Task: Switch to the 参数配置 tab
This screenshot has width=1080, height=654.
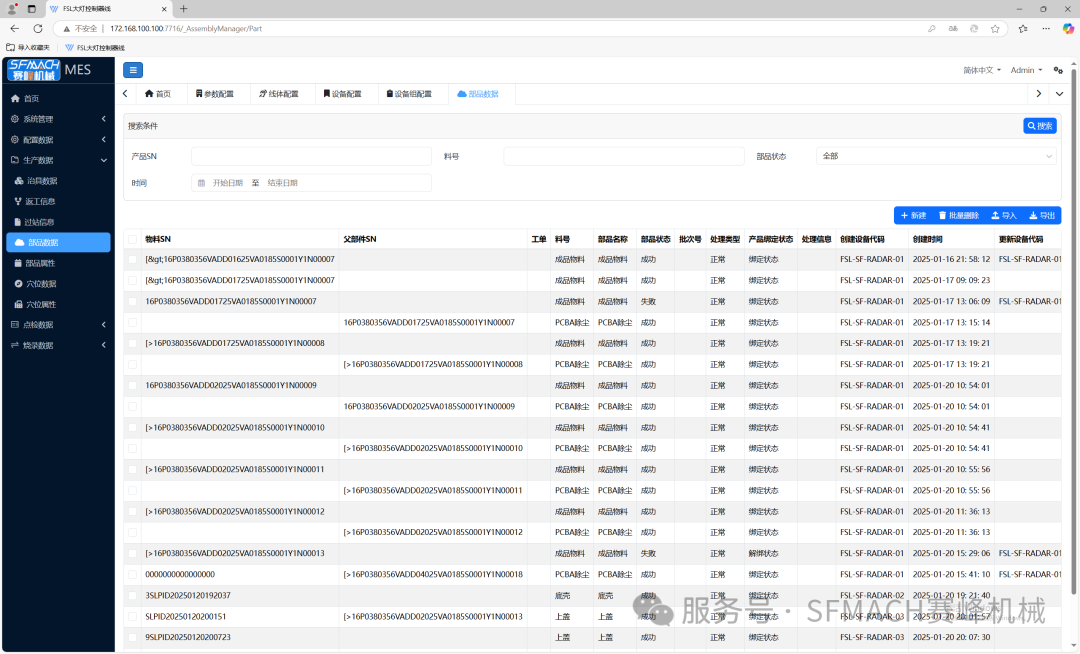Action: (214, 94)
